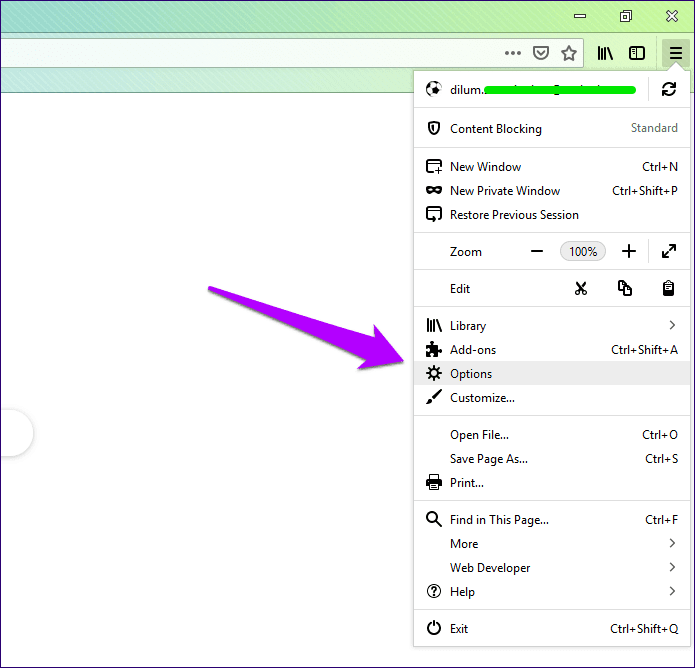Open the hamburger application menu button
The image size is (695, 668).
tap(675, 53)
